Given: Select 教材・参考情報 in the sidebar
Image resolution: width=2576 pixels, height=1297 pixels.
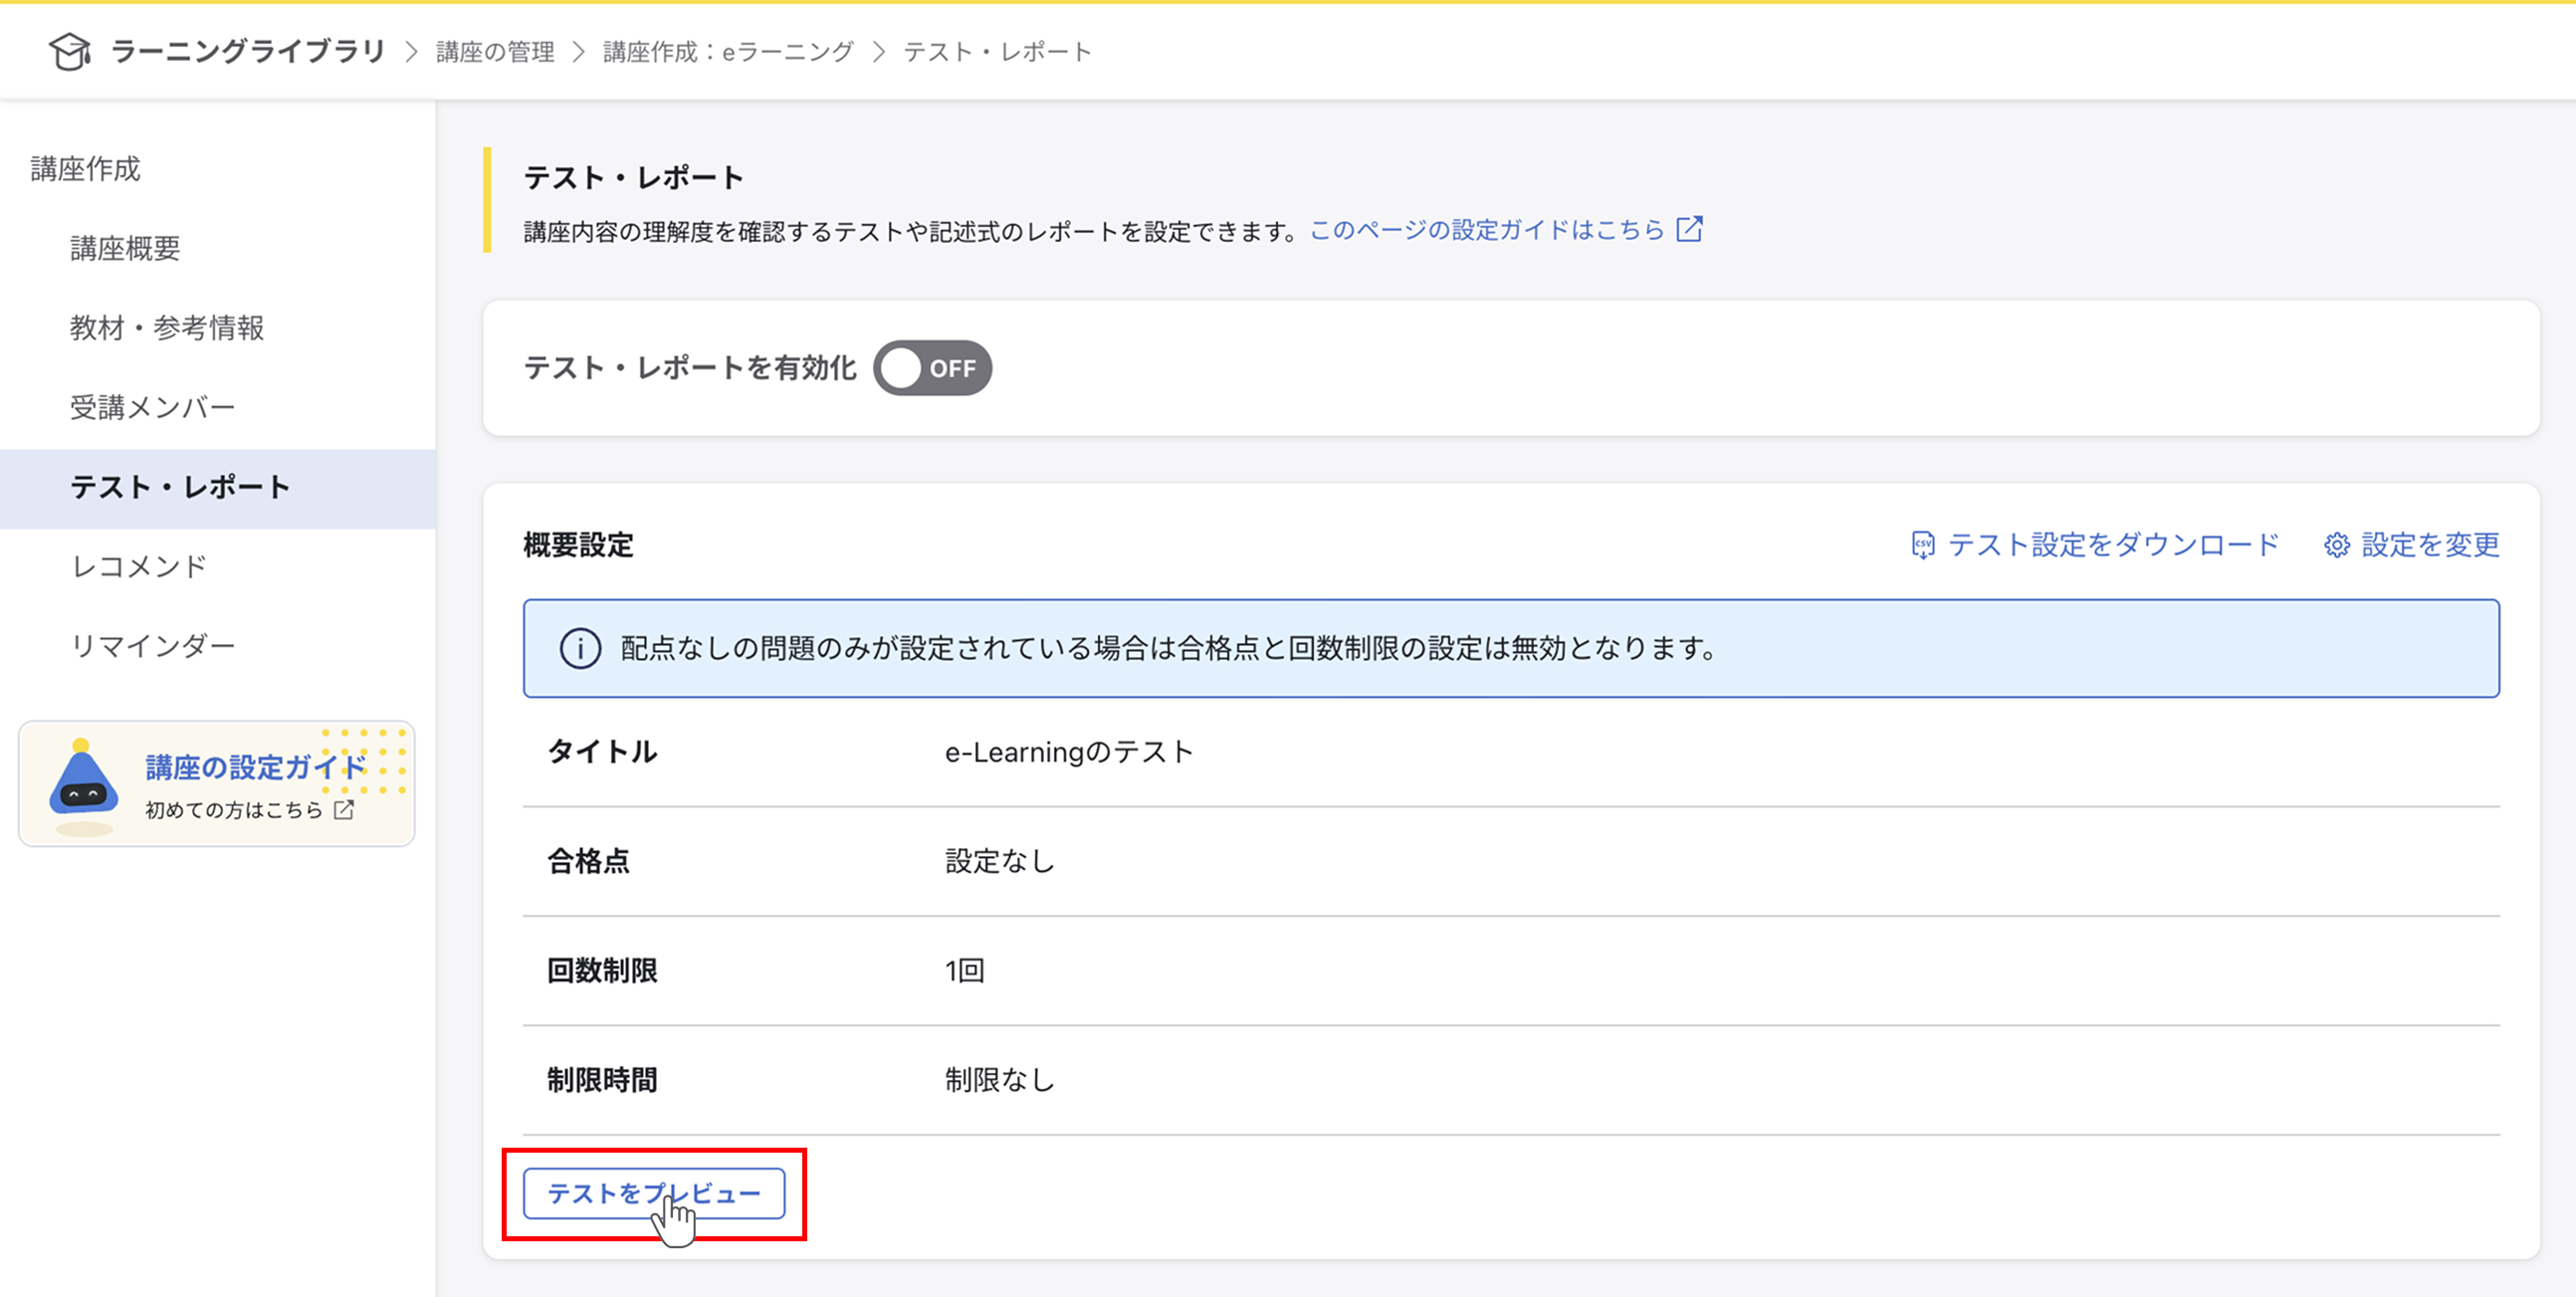Looking at the screenshot, I should pos(166,328).
